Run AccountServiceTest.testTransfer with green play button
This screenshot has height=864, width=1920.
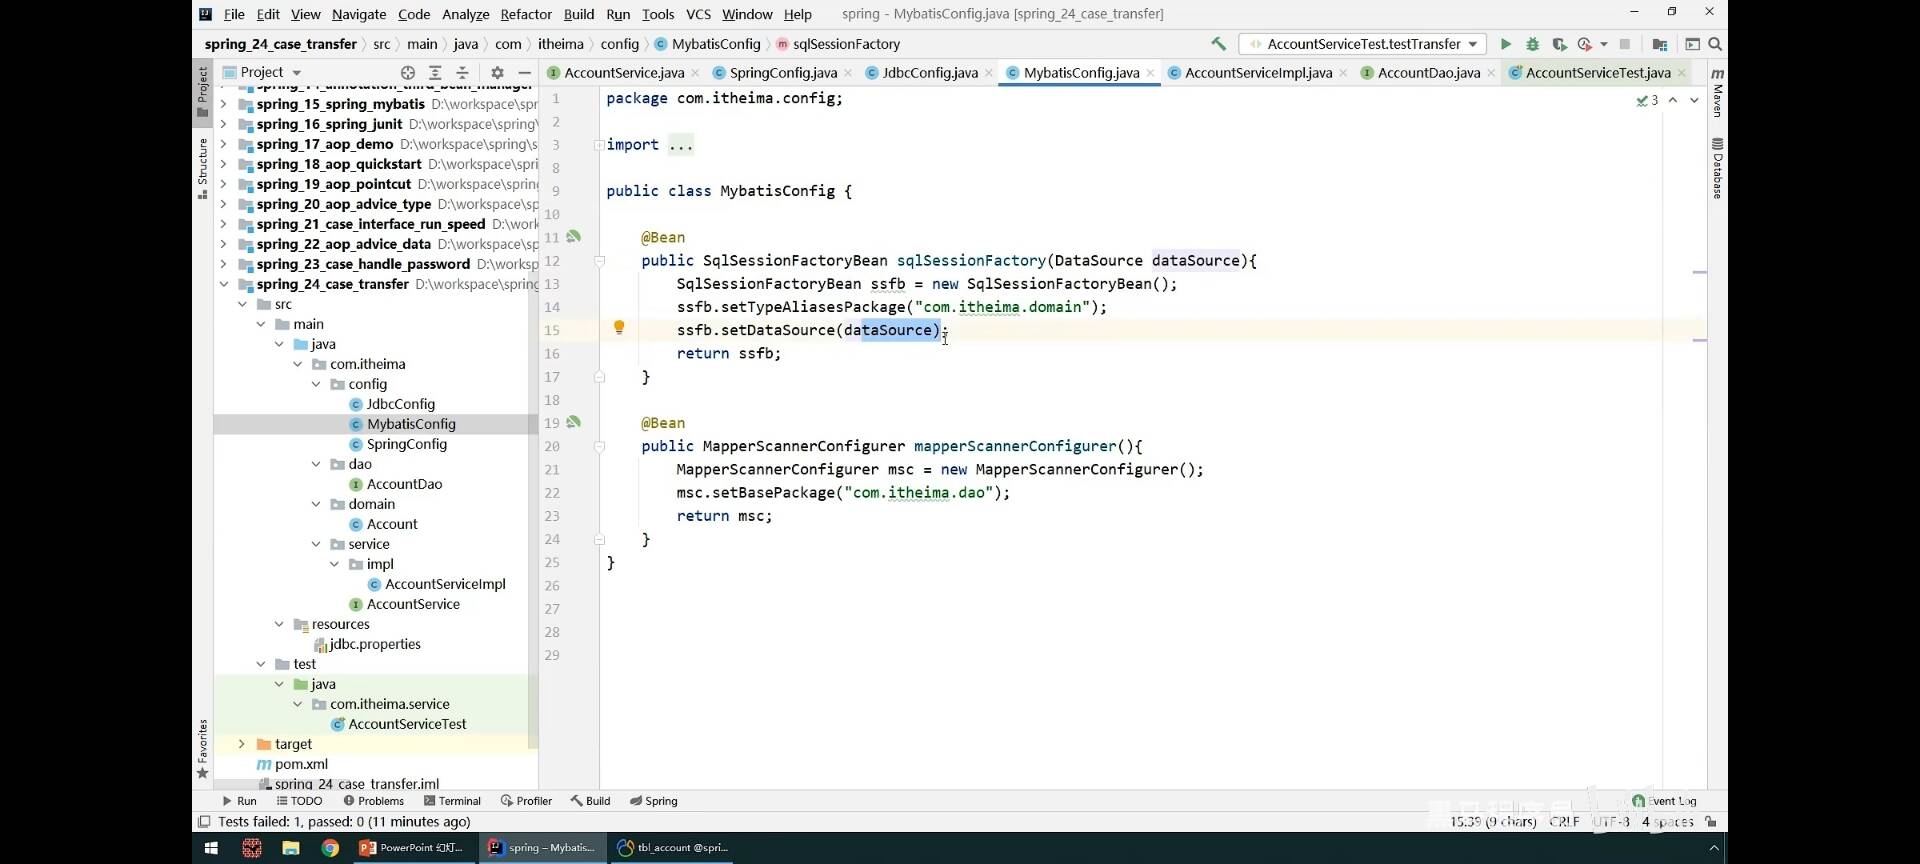pyautogui.click(x=1505, y=44)
